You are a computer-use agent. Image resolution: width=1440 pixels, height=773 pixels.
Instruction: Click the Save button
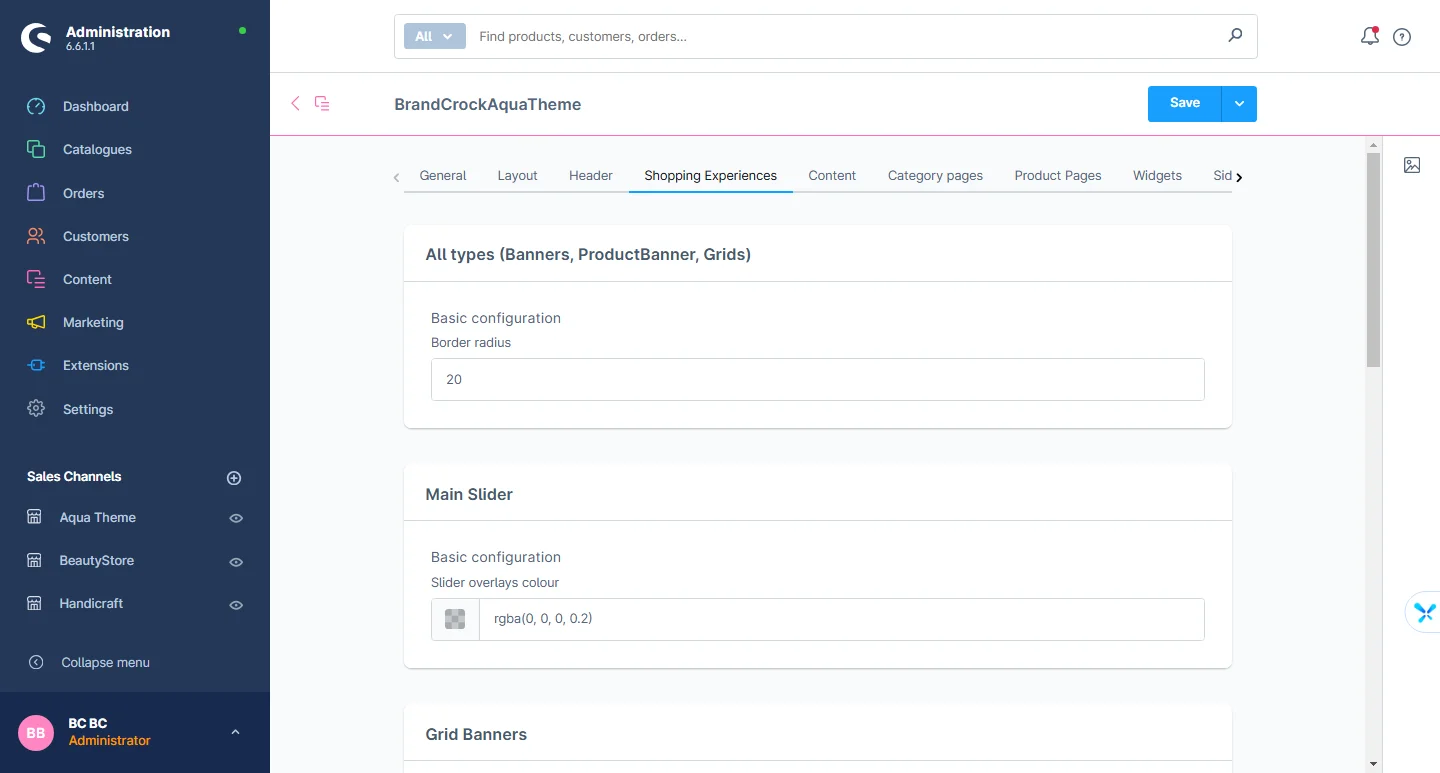click(x=1184, y=103)
